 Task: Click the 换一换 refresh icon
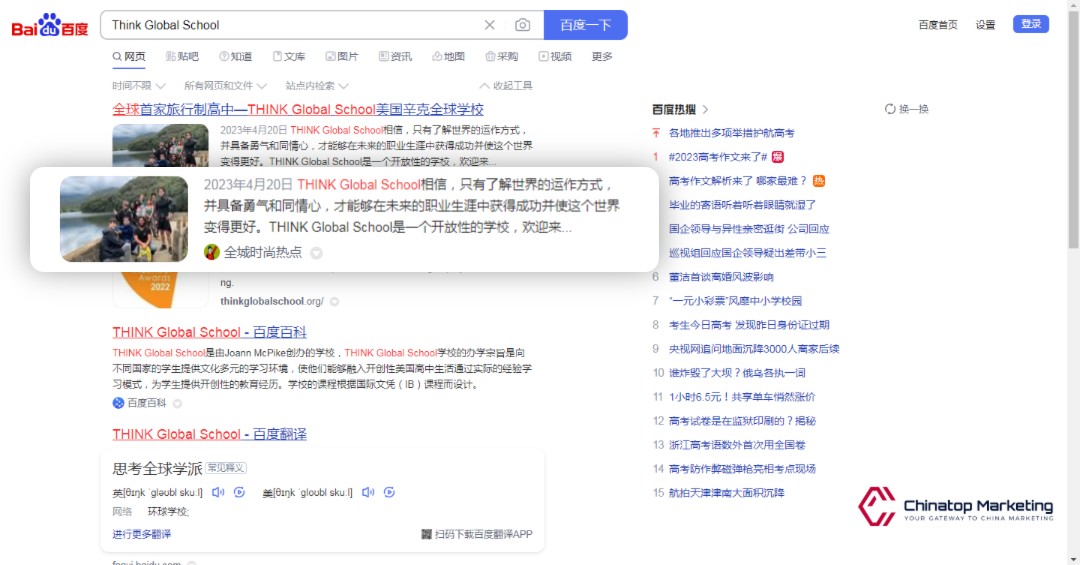pyautogui.click(x=890, y=109)
